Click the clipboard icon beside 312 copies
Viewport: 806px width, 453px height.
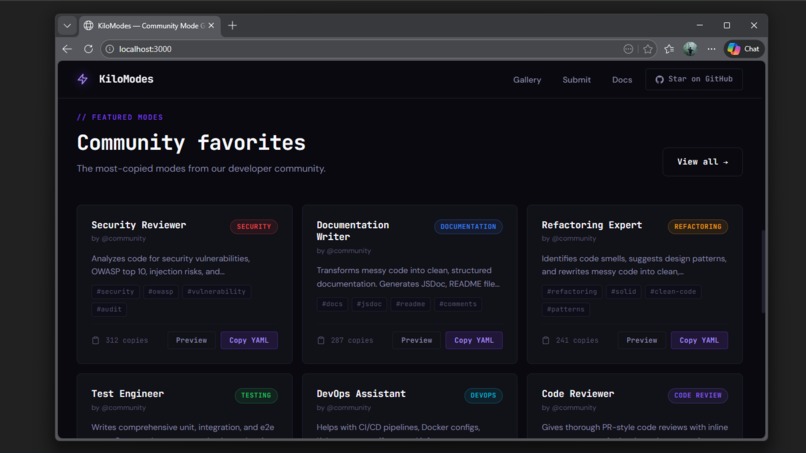coord(96,340)
